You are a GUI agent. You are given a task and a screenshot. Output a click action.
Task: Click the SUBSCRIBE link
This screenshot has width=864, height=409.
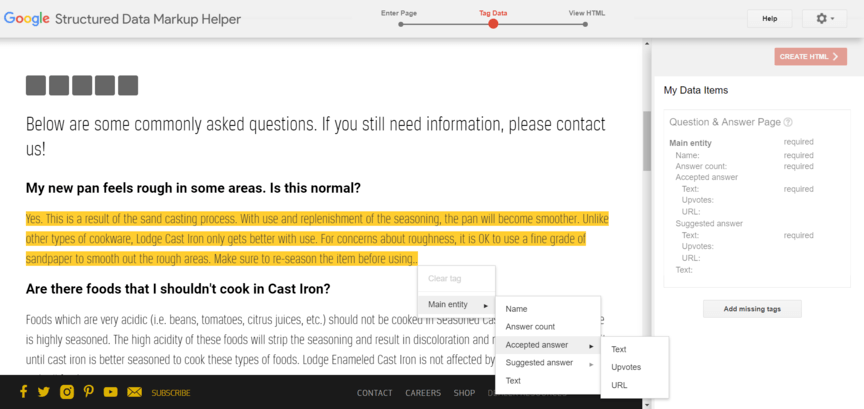[171, 393]
